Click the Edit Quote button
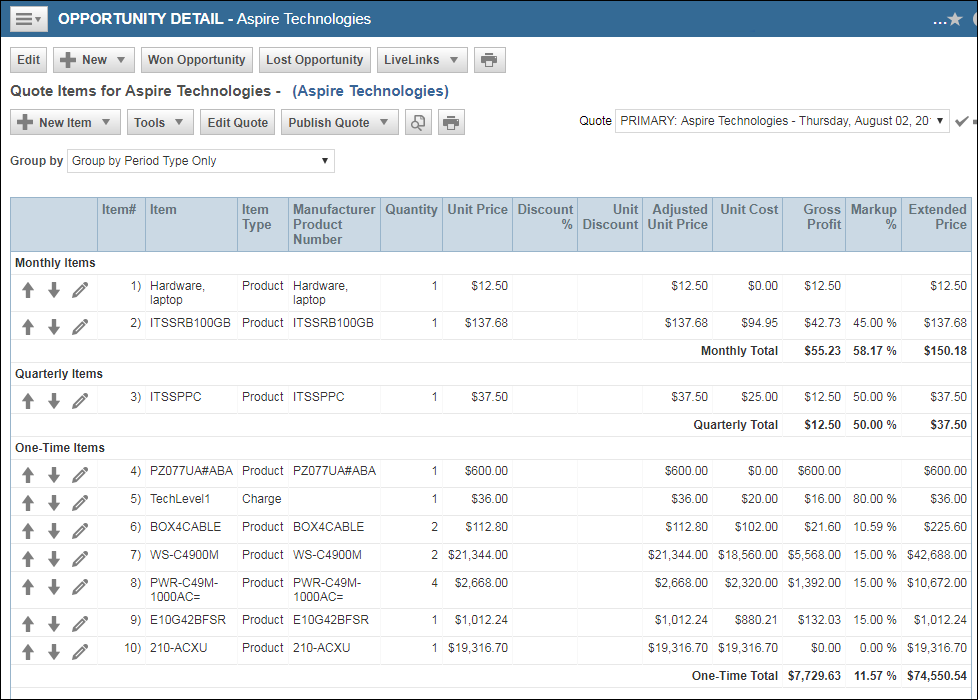Screen dimensions: 978x700 [x=237, y=123]
